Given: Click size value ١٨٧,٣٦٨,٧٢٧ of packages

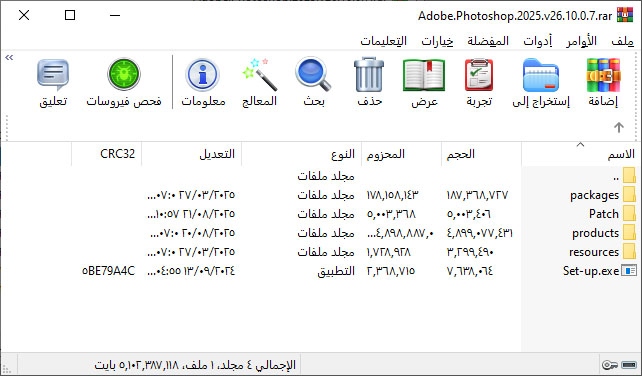Looking at the screenshot, I should (x=477, y=195).
